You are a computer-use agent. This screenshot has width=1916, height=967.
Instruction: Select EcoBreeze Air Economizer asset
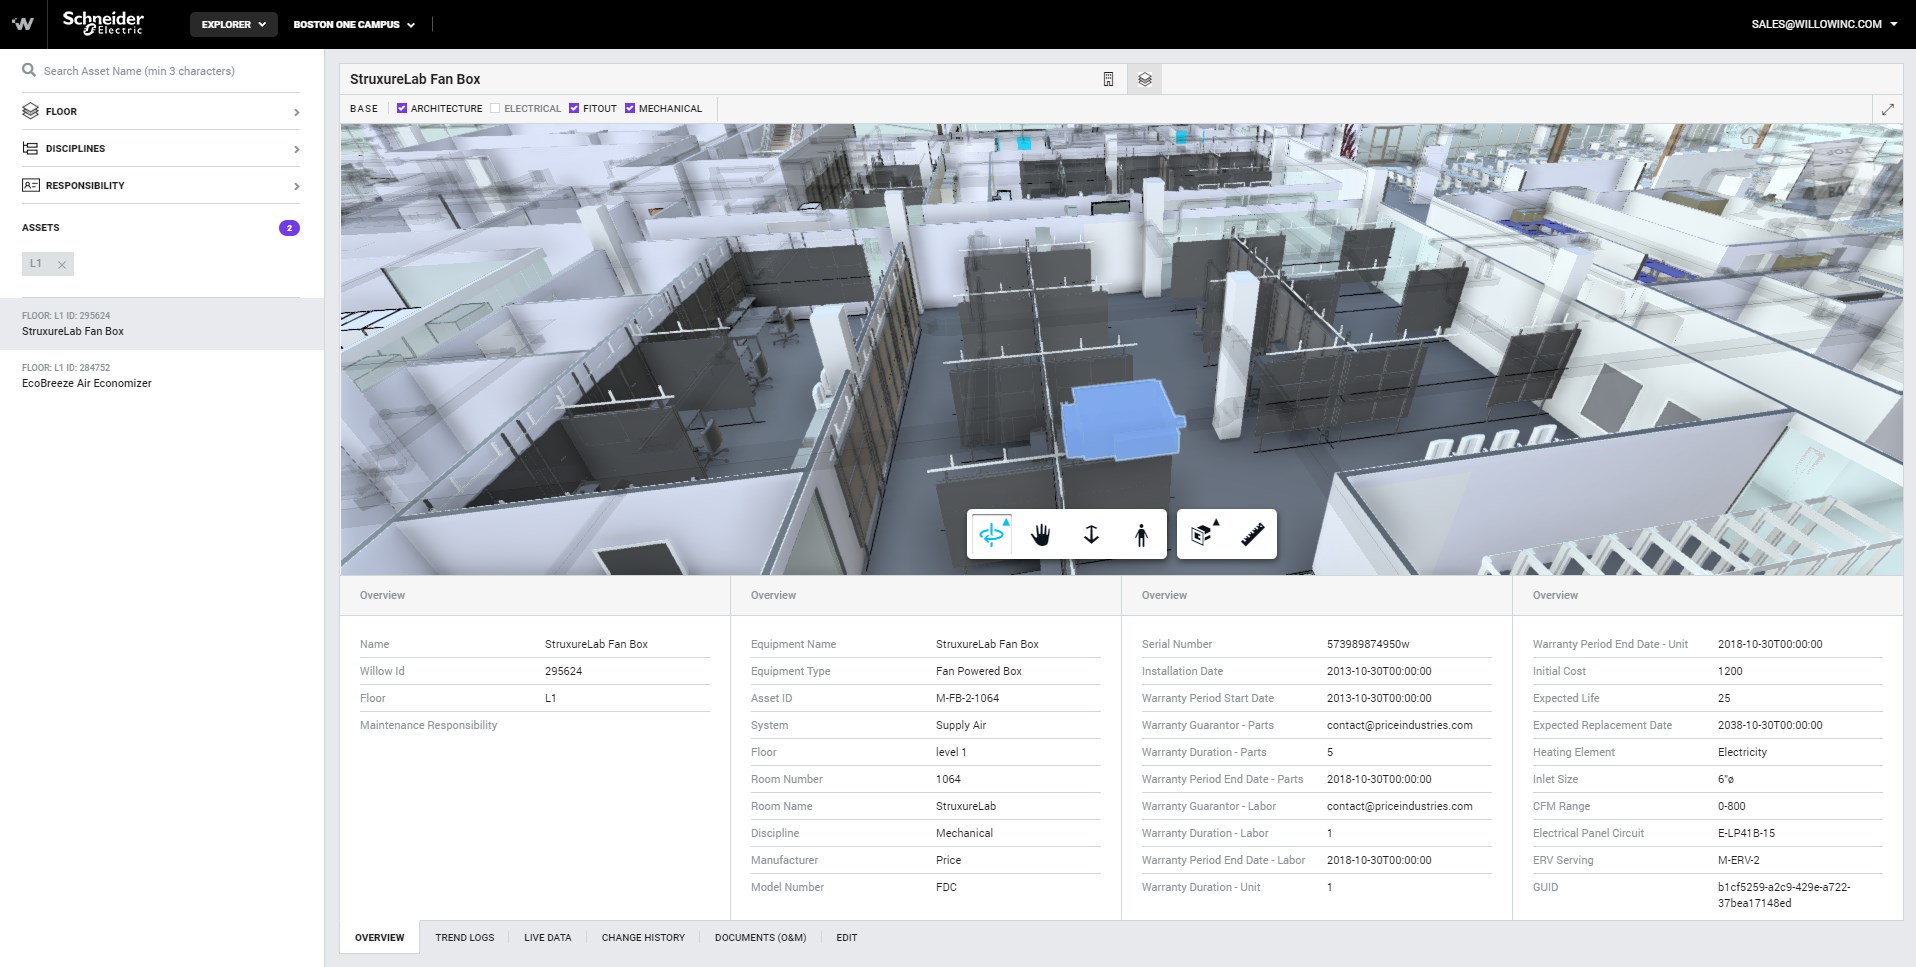point(162,376)
